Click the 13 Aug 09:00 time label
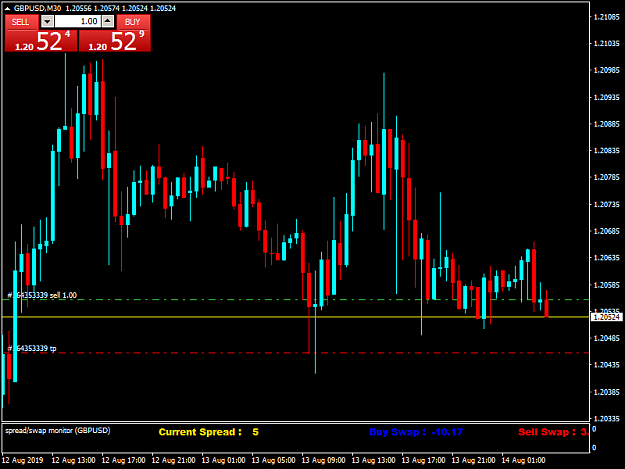This screenshot has width=625, height=469. (323, 460)
